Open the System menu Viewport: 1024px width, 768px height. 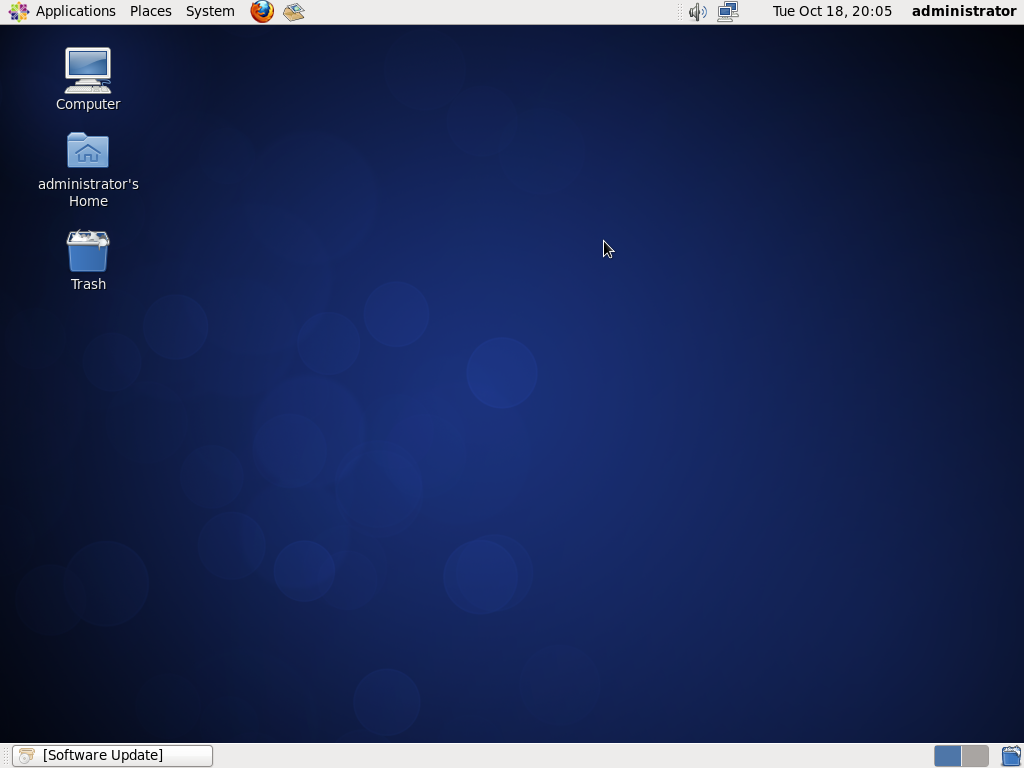tap(210, 11)
